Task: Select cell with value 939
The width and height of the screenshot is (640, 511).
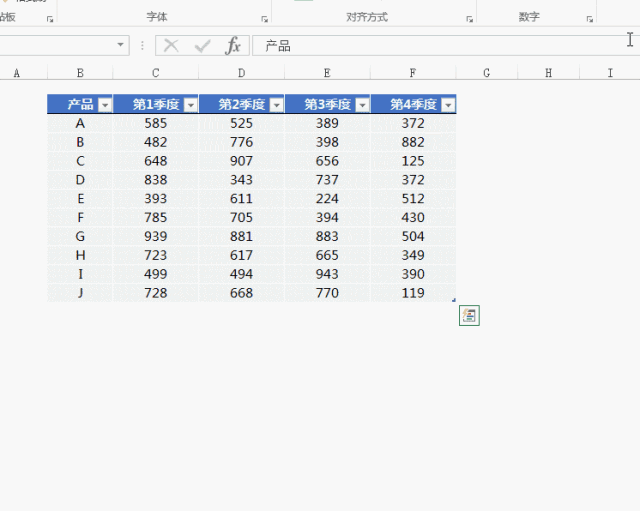Action: point(156,236)
